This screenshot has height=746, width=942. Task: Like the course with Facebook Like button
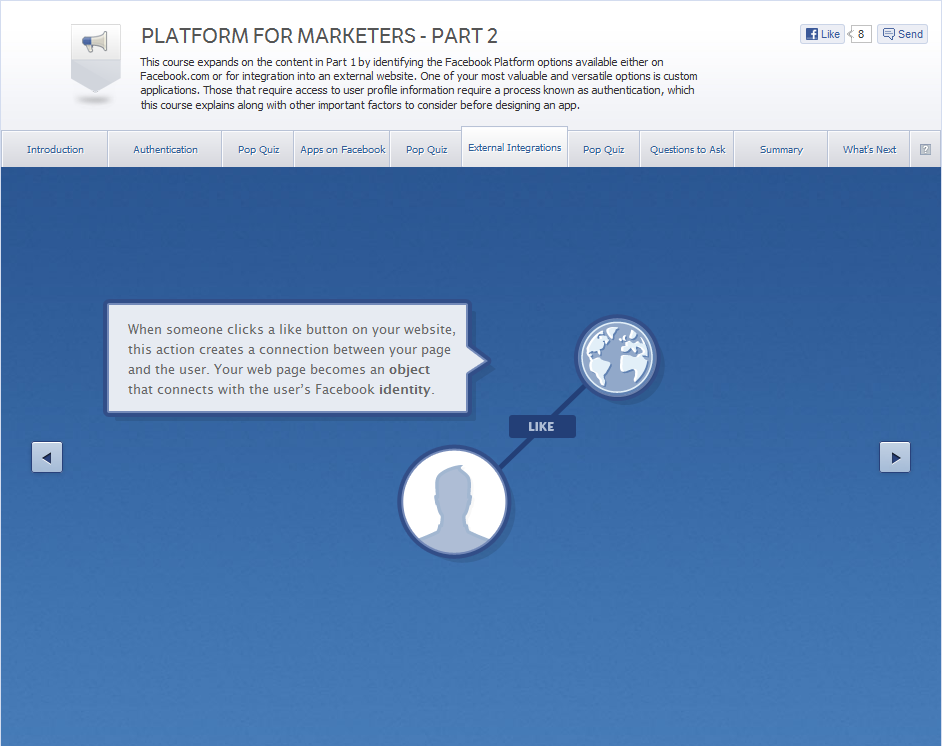coord(822,34)
